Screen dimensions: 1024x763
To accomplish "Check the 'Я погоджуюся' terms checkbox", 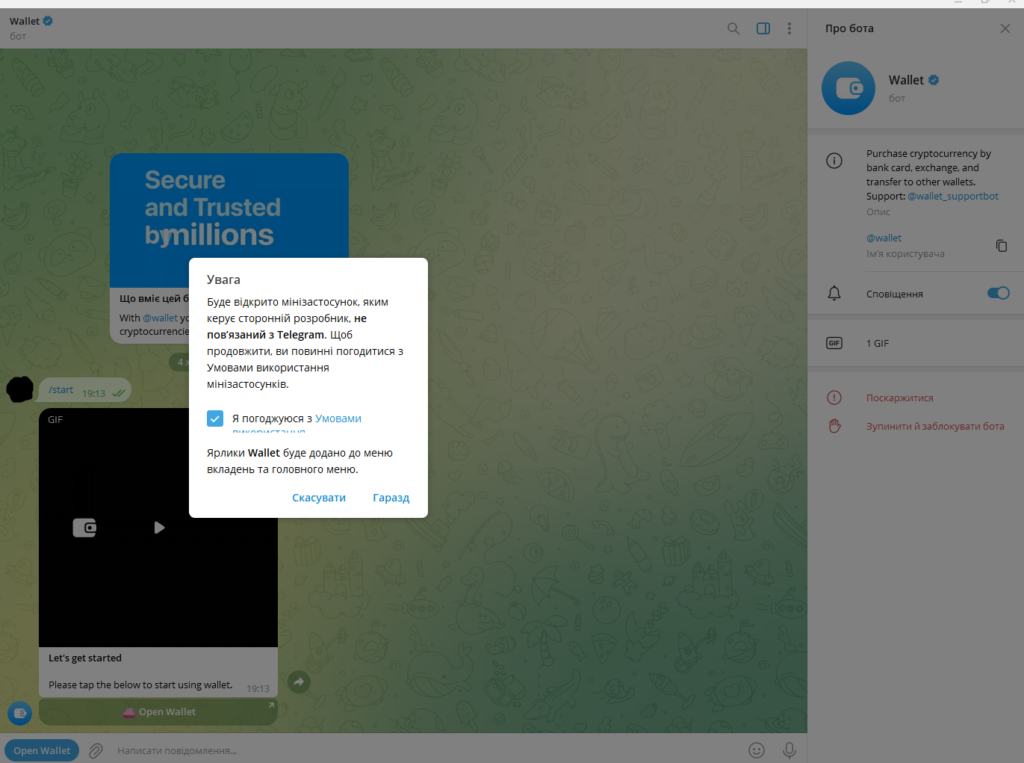I will (215, 418).
